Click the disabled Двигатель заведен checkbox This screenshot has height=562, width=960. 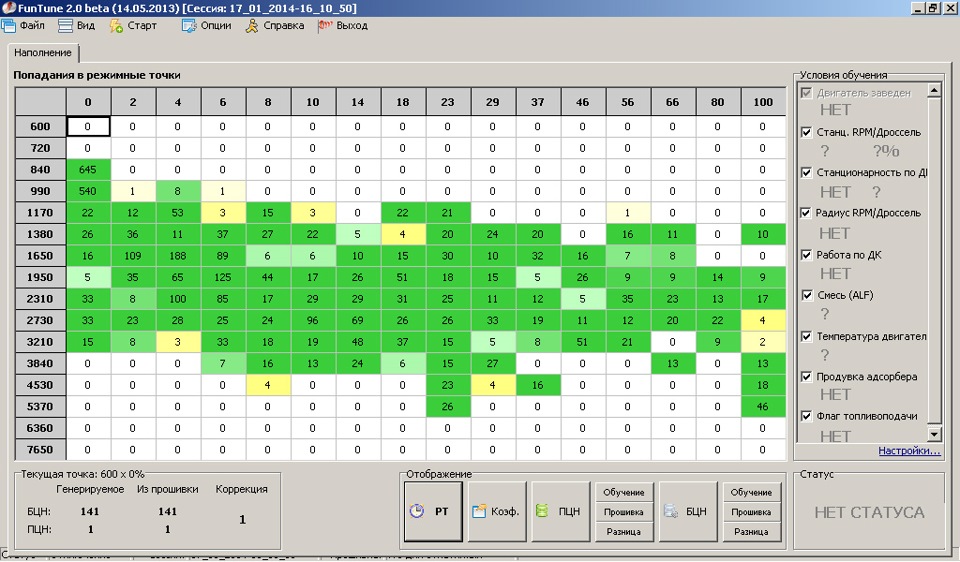[806, 93]
